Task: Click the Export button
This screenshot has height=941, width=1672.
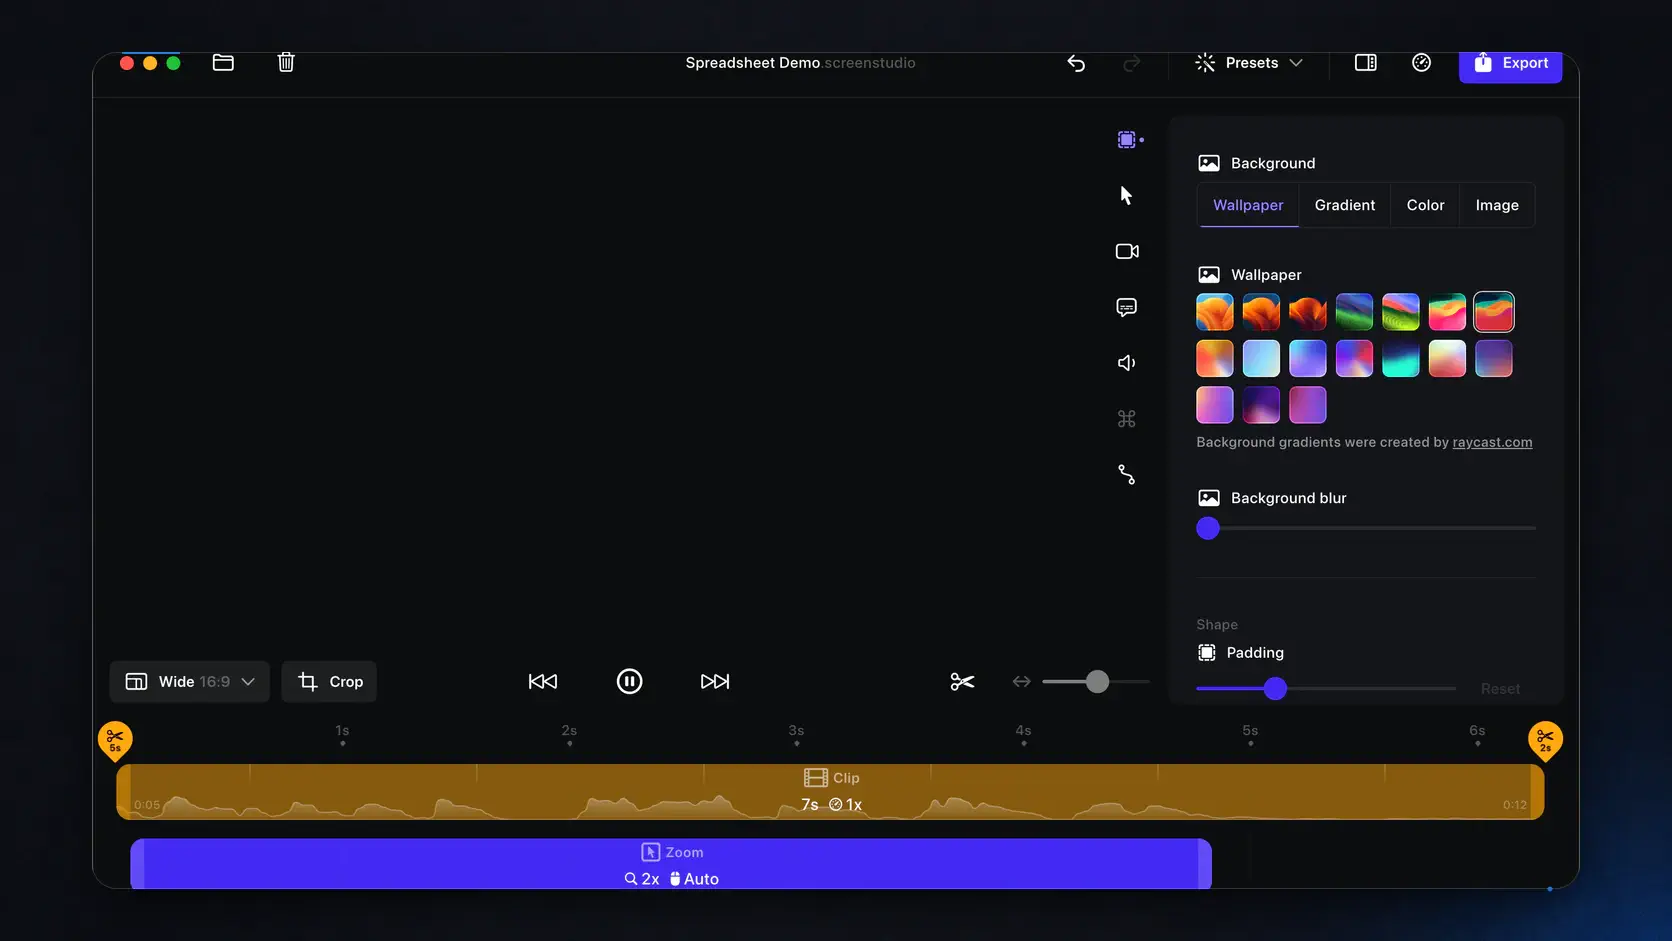Action: [1510, 65]
